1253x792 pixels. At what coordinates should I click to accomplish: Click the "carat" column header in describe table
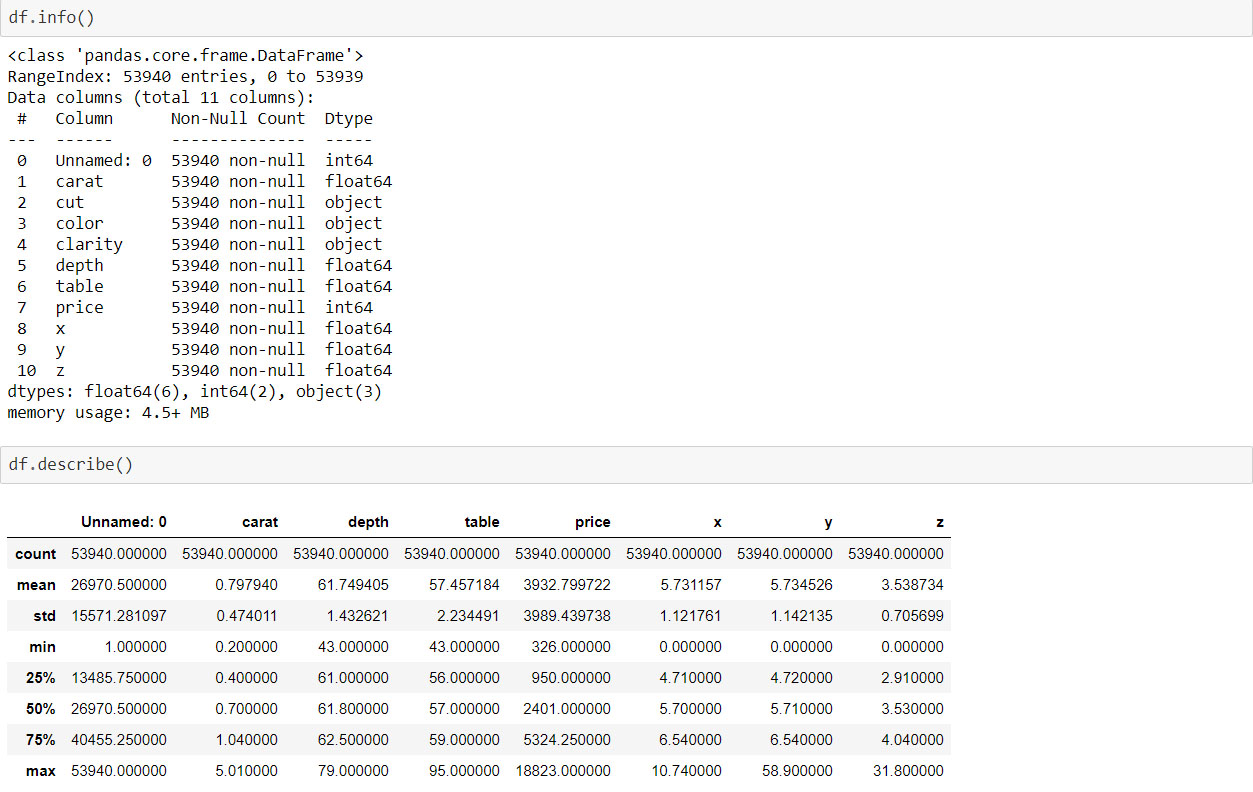260,522
